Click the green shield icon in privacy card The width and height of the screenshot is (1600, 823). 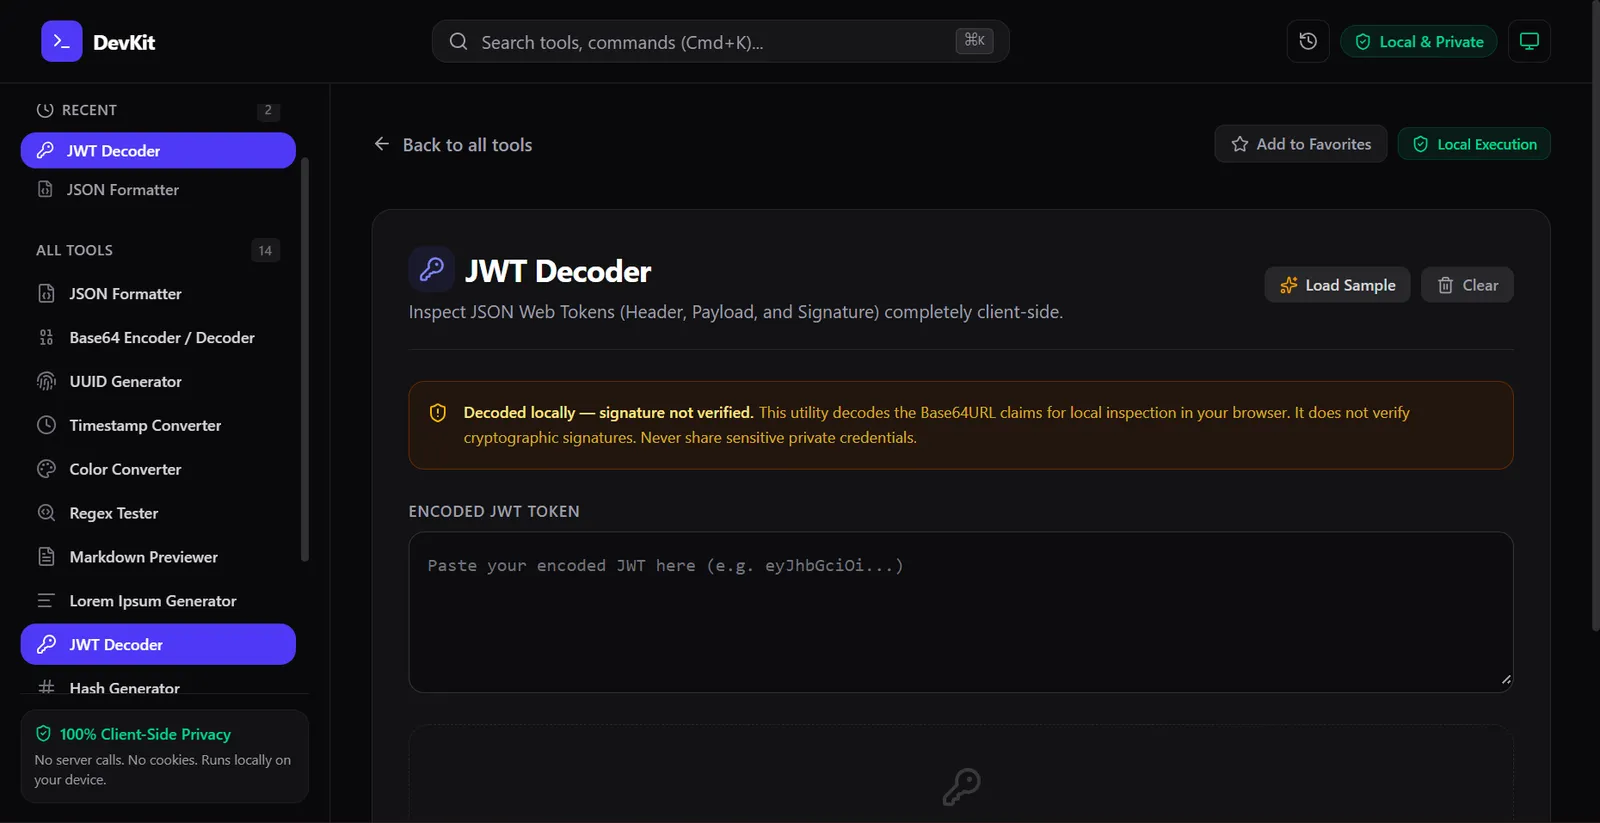click(x=43, y=734)
